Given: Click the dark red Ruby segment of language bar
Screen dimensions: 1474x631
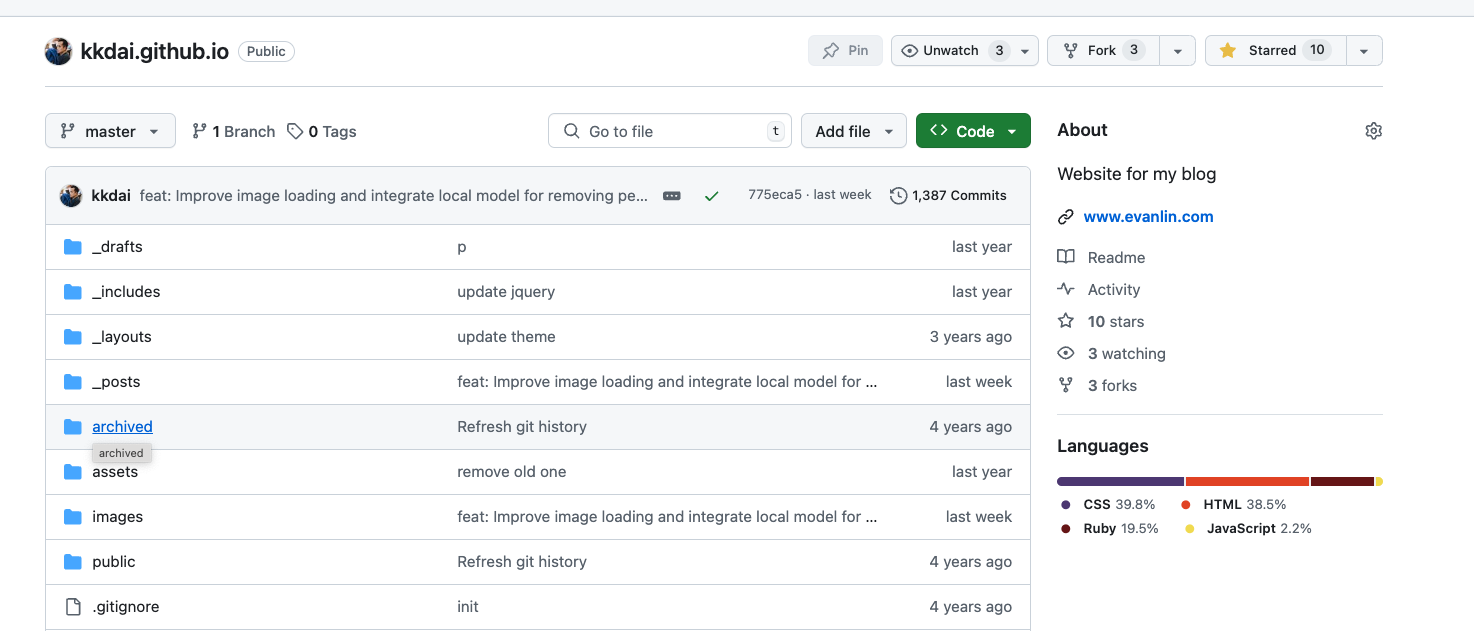Looking at the screenshot, I should click(1342, 481).
